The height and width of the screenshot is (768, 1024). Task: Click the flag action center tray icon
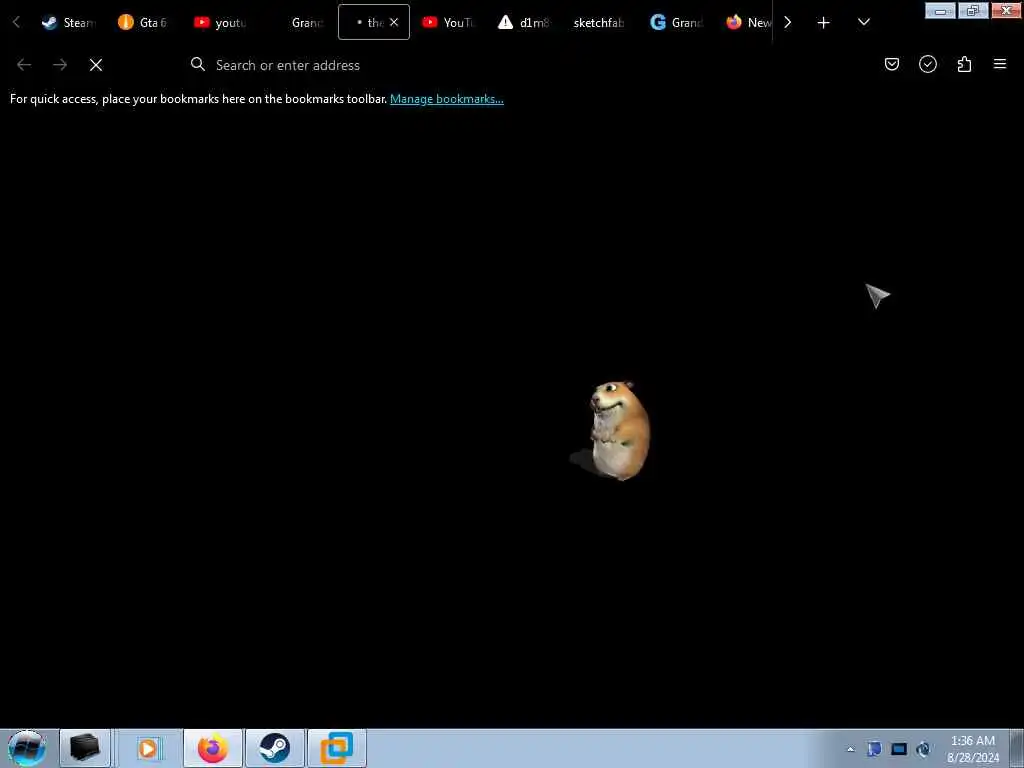[874, 749]
